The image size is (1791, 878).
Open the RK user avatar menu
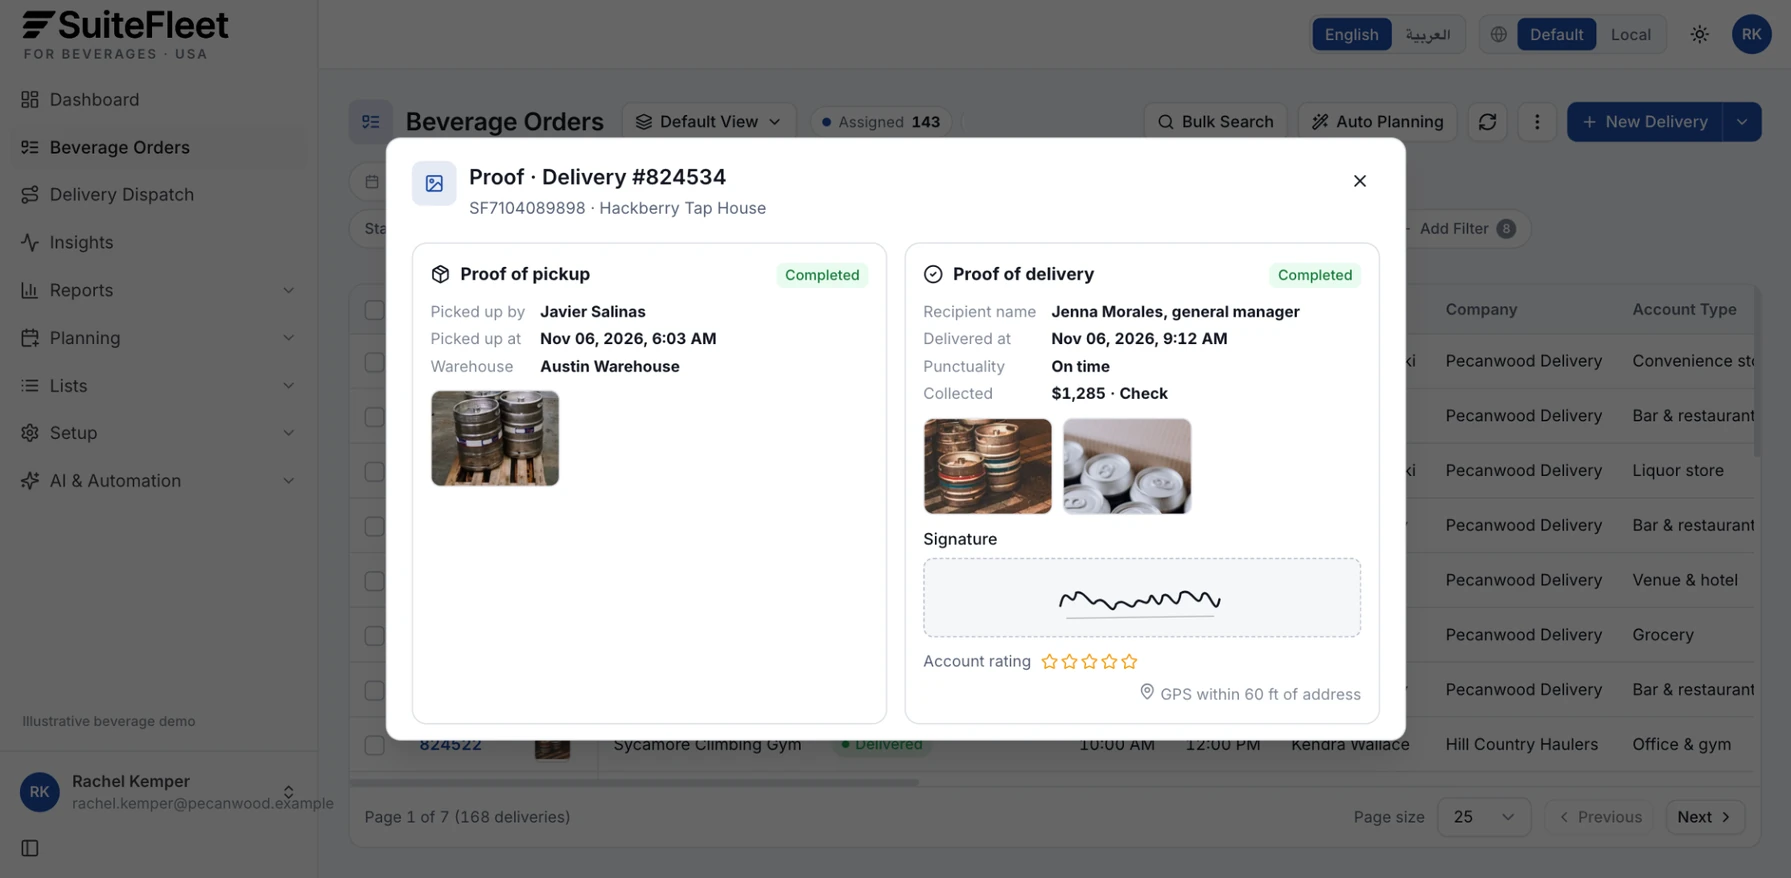[1751, 34]
